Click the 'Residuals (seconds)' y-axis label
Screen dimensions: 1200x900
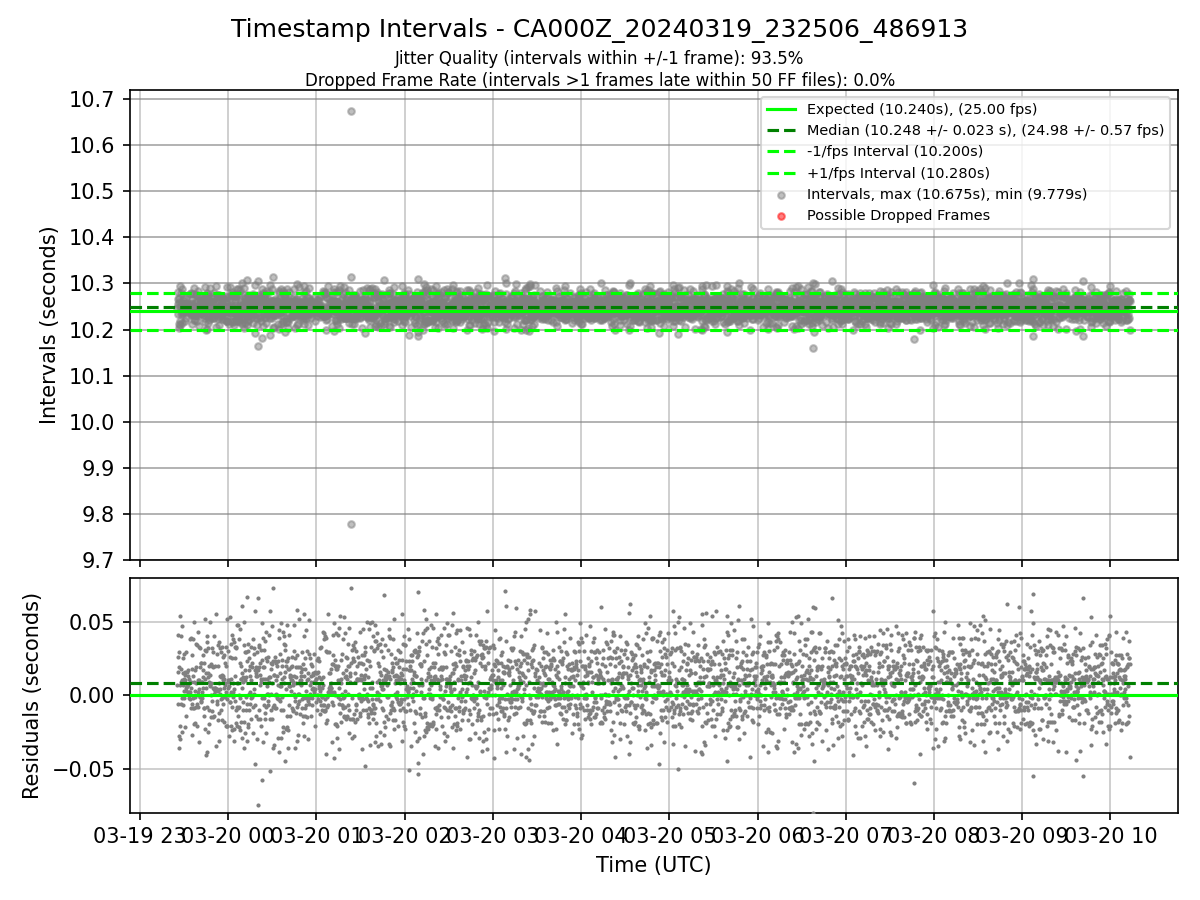click(31, 696)
